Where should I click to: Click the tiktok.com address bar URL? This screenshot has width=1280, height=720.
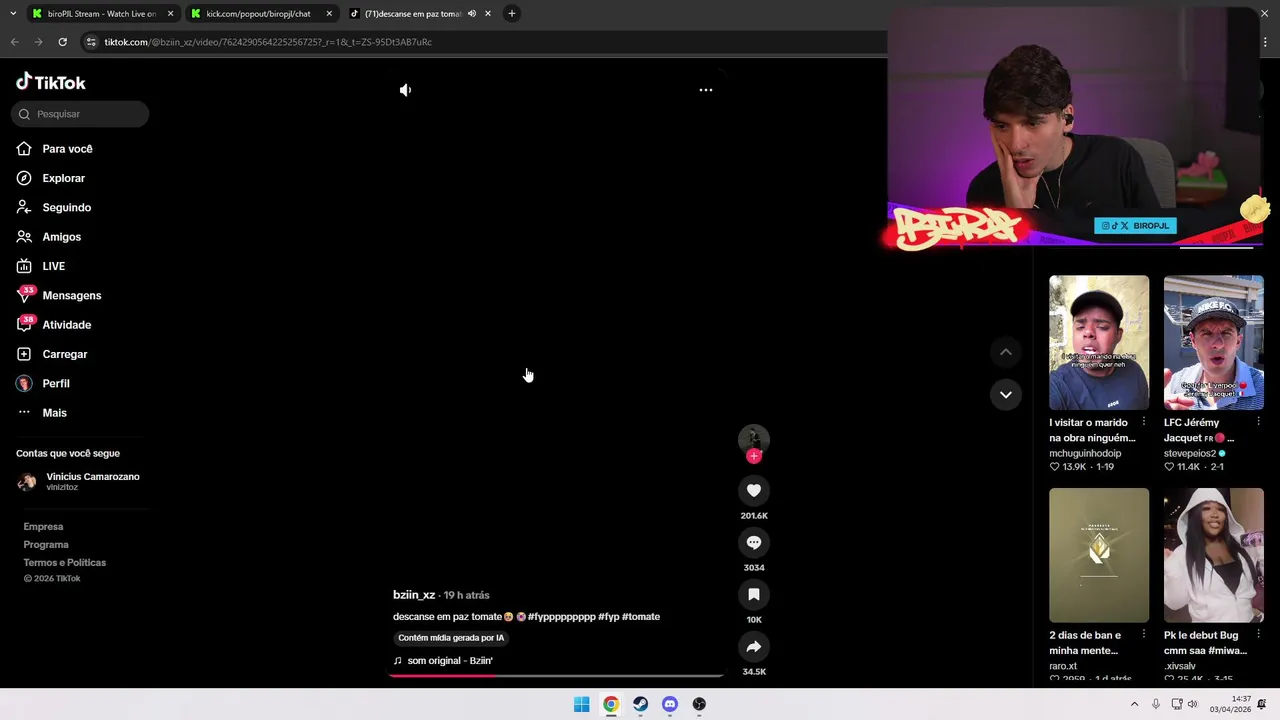tap(268, 42)
